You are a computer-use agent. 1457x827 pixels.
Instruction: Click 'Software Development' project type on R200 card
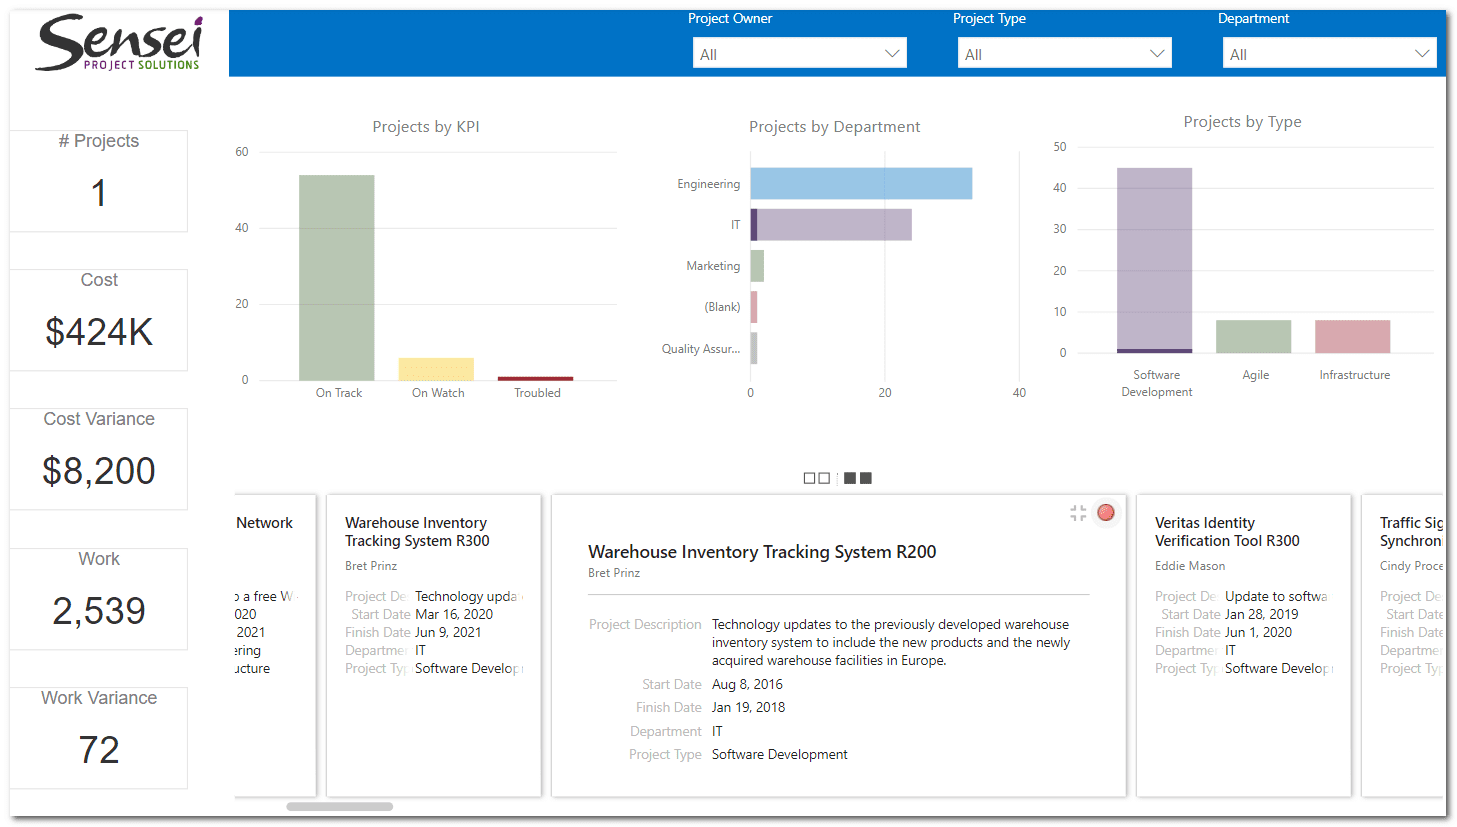780,755
